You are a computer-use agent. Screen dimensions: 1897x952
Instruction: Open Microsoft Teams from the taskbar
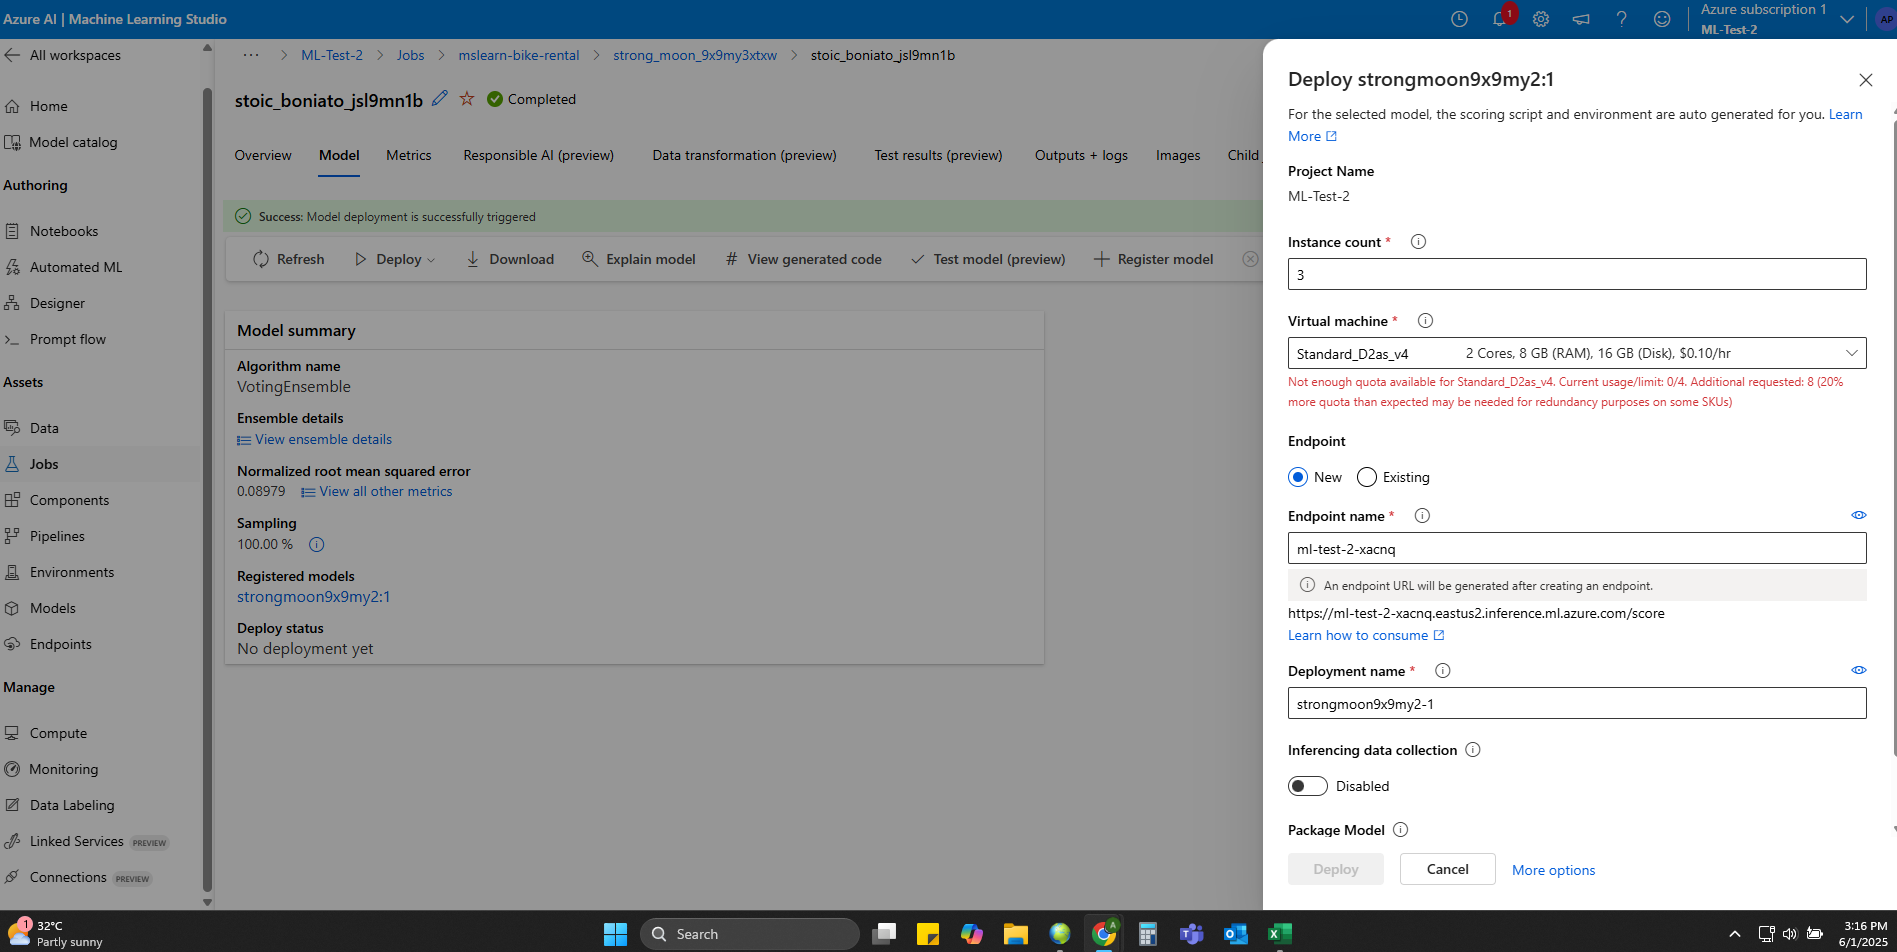point(1191,934)
